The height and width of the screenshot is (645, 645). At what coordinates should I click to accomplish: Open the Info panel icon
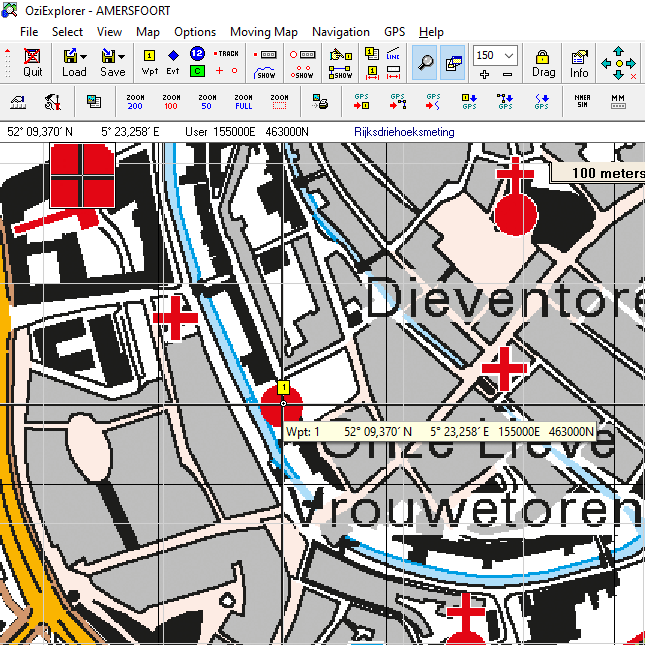(x=579, y=62)
